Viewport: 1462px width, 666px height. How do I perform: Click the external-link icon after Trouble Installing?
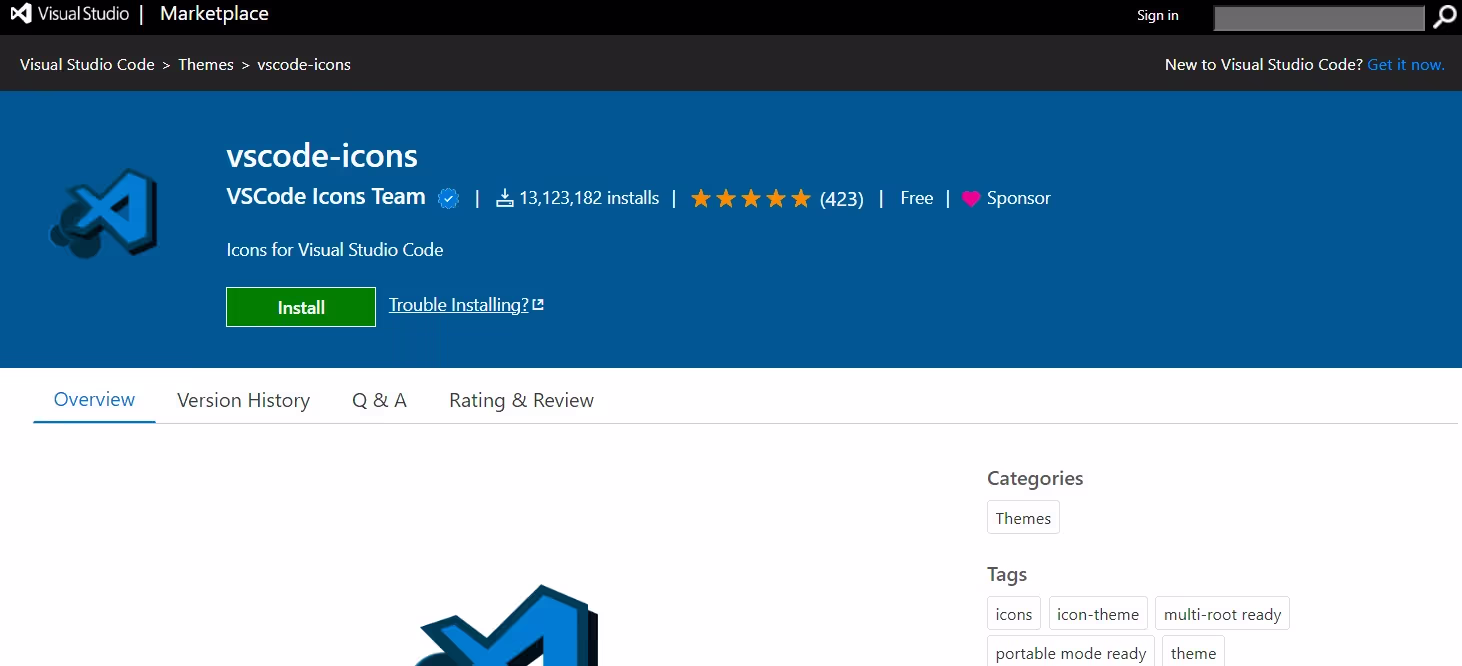coord(538,305)
